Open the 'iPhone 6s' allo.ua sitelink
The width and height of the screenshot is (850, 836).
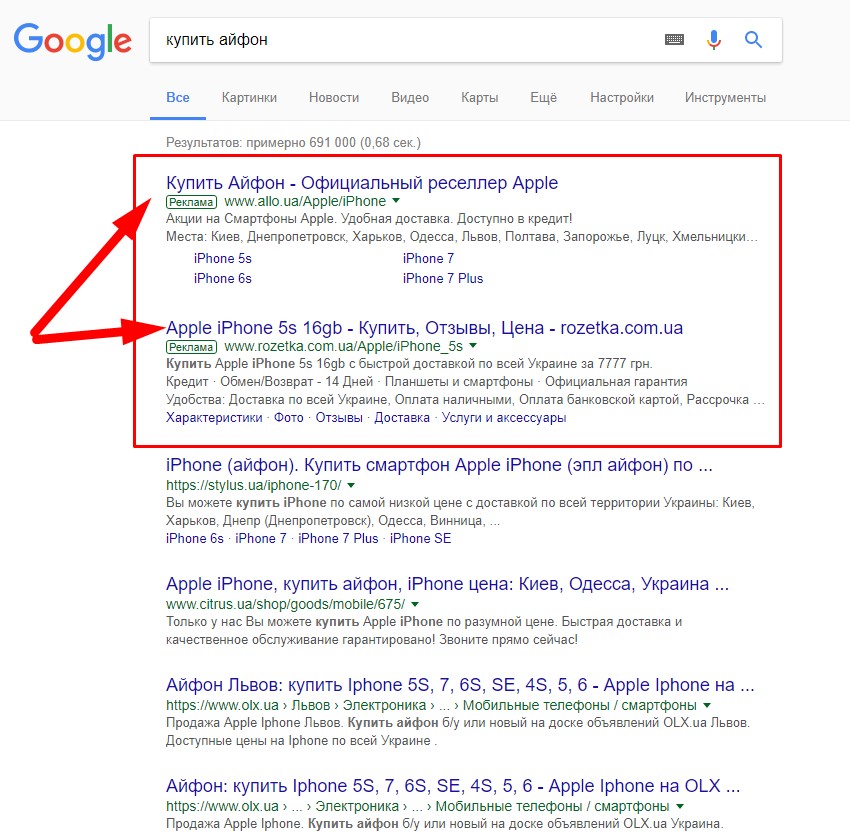click(223, 279)
